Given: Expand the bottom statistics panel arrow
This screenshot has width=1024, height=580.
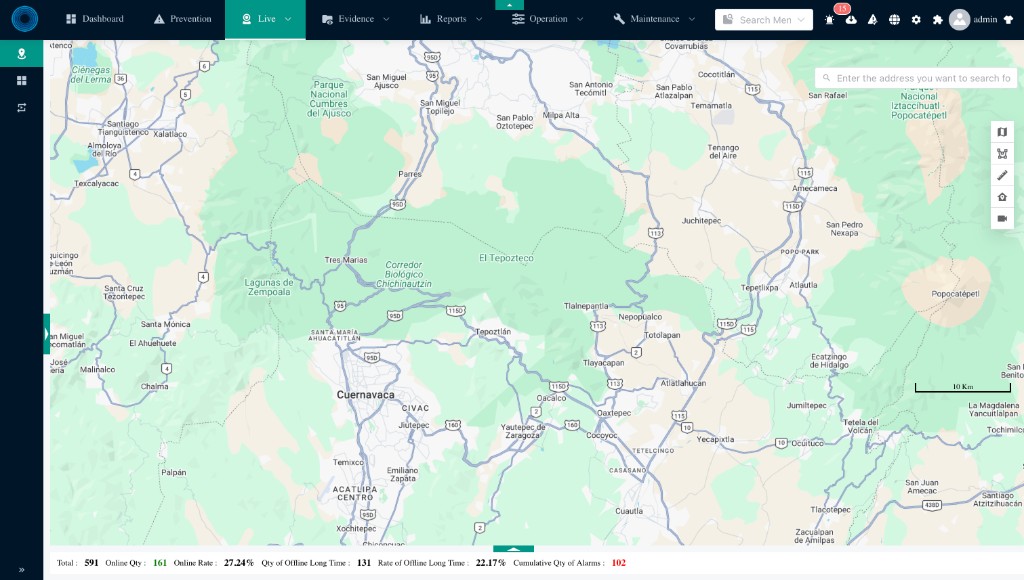Looking at the screenshot, I should point(513,549).
